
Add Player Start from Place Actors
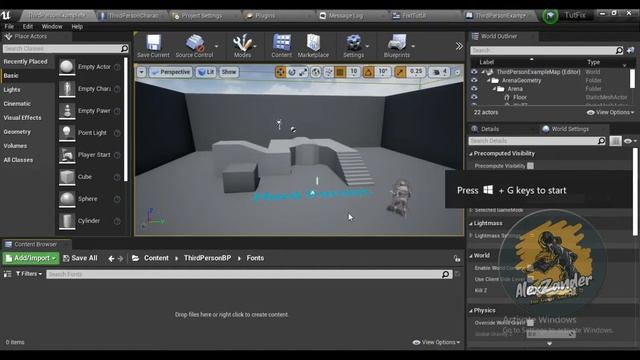tap(90, 155)
